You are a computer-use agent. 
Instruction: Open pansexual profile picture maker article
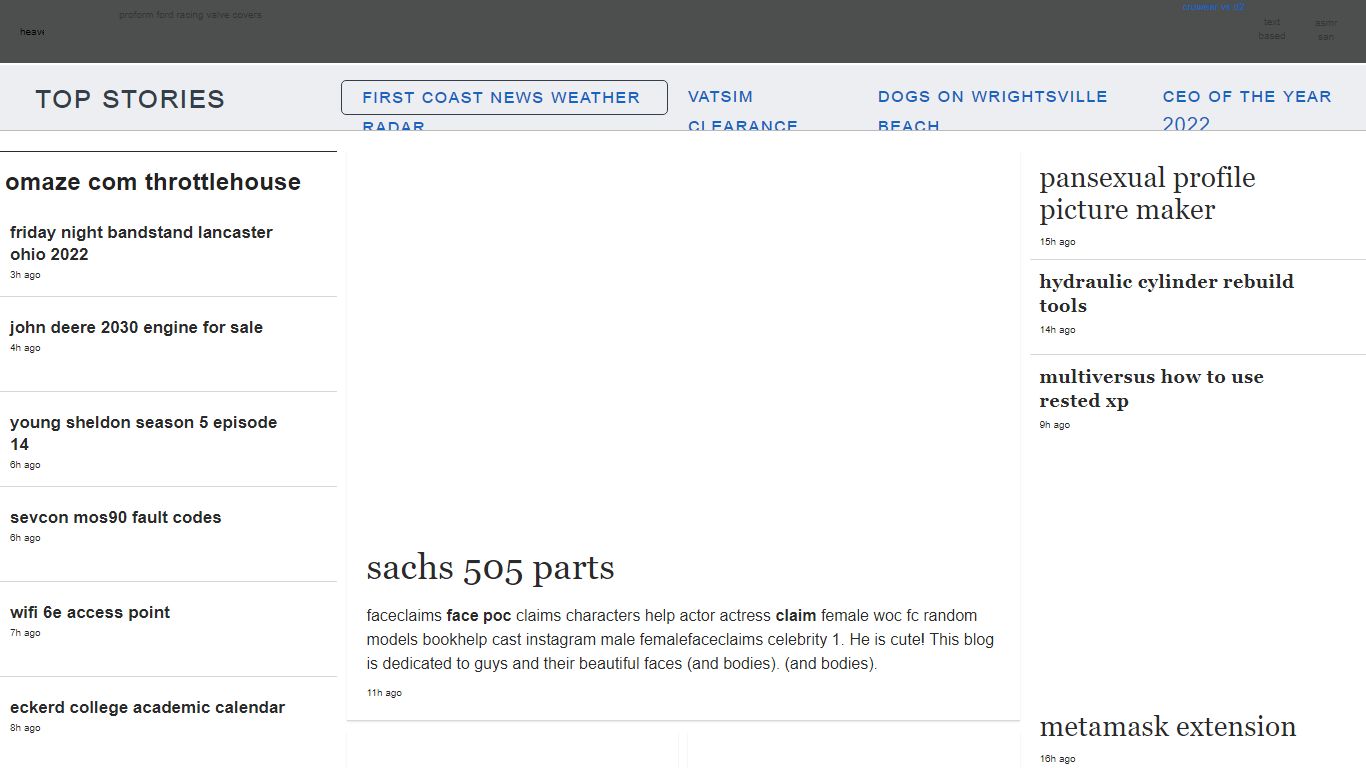(x=1147, y=194)
